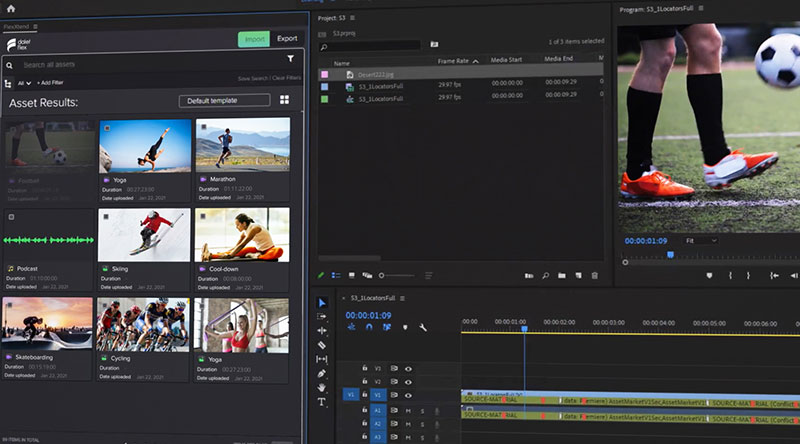Mute audio track A1

(408, 411)
